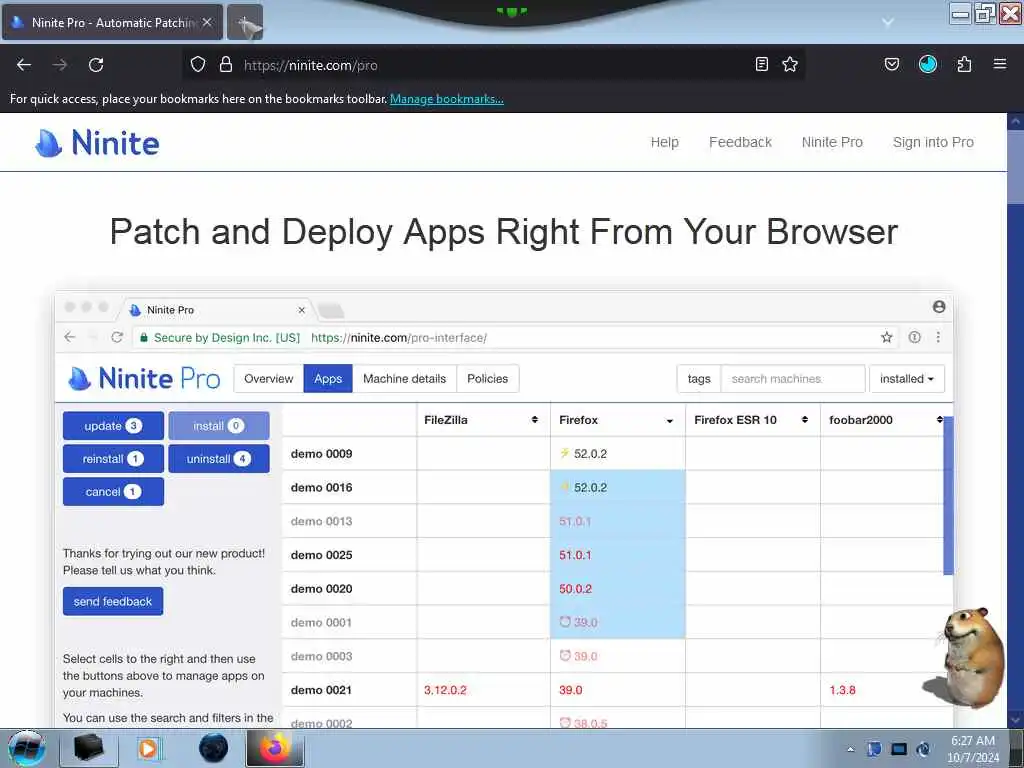This screenshot has height=768, width=1024.
Task: Open the shield tracking protection icon
Action: point(198,65)
